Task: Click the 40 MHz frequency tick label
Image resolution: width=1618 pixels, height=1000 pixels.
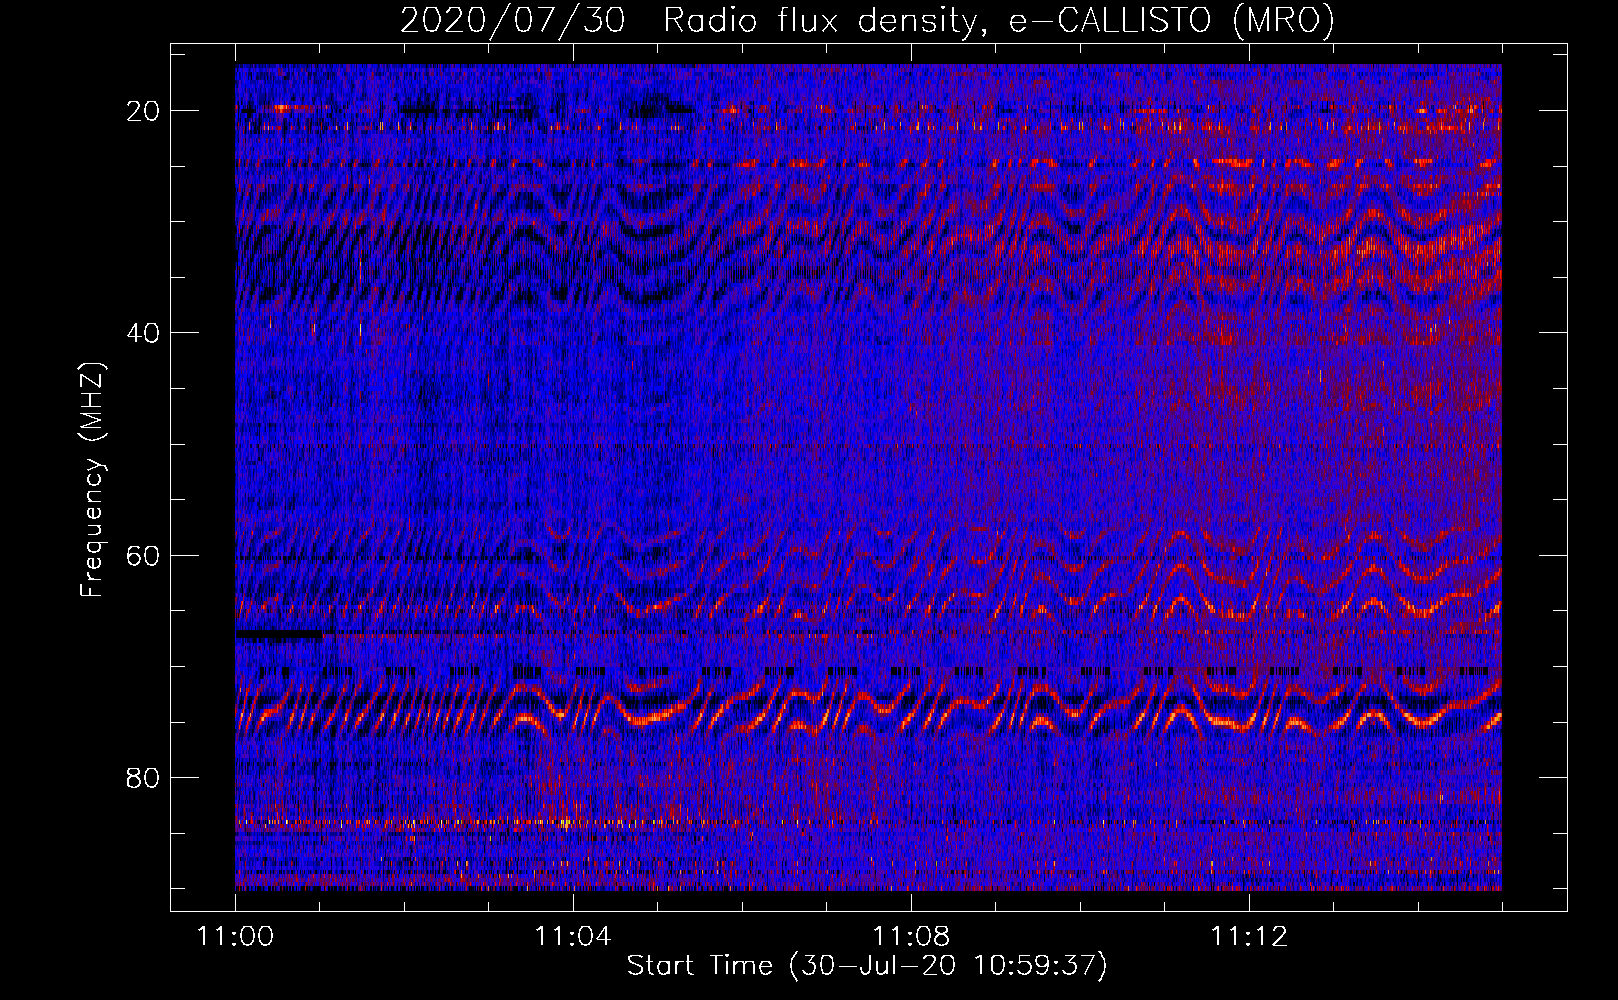Action: (143, 333)
